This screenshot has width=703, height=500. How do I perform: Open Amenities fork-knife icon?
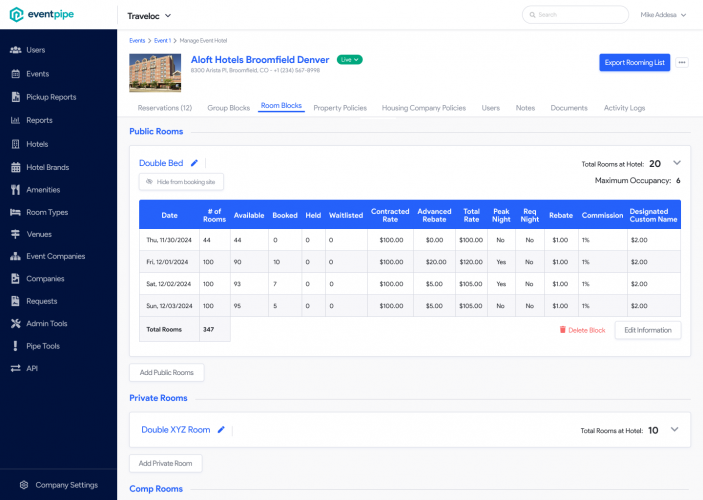tap(16, 190)
